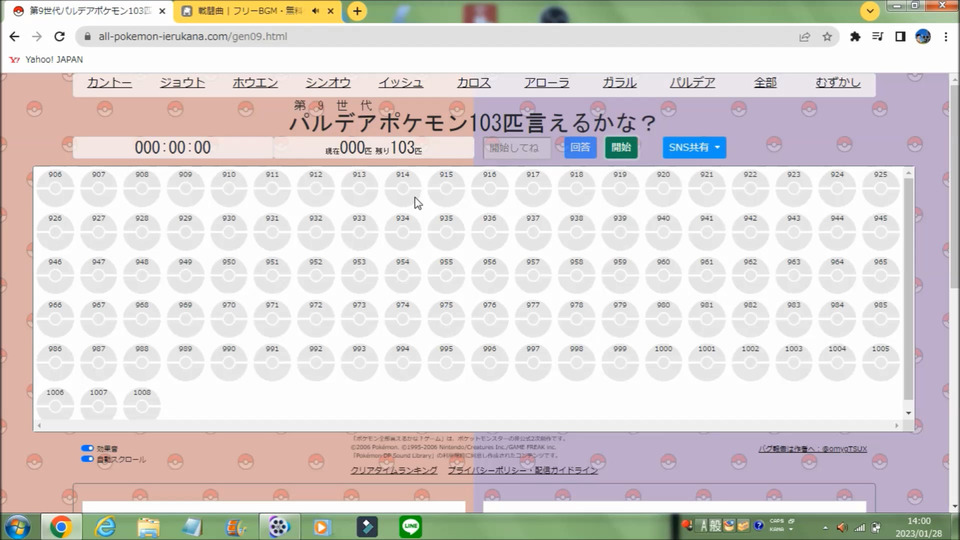Toggle the Chrome side panel icon

(x=900, y=37)
